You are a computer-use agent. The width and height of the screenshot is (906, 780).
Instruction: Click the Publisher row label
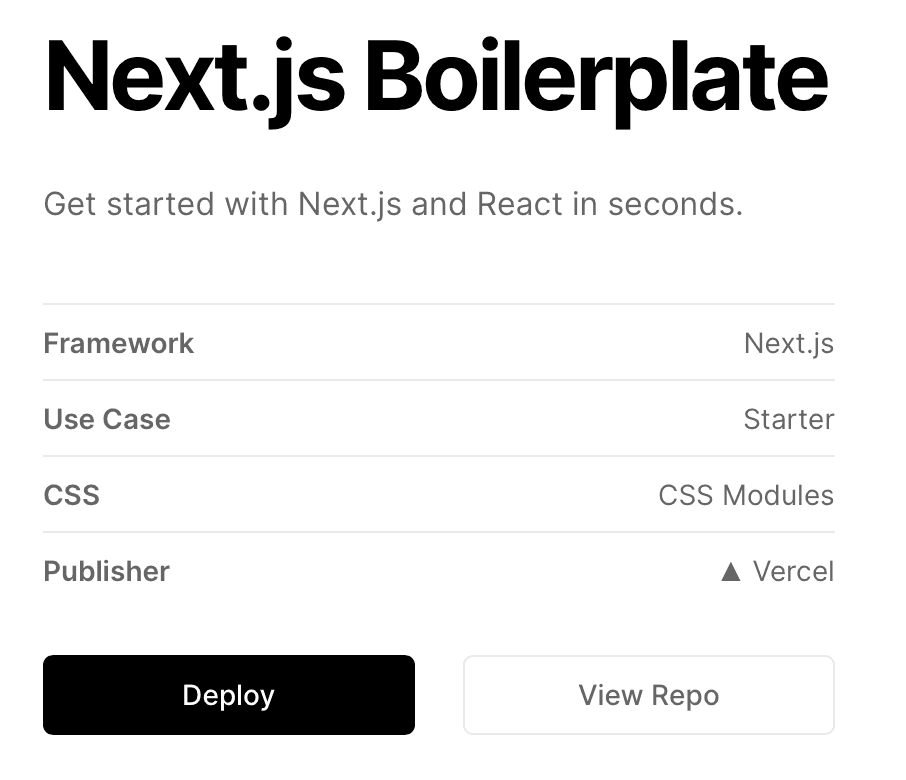[106, 572]
